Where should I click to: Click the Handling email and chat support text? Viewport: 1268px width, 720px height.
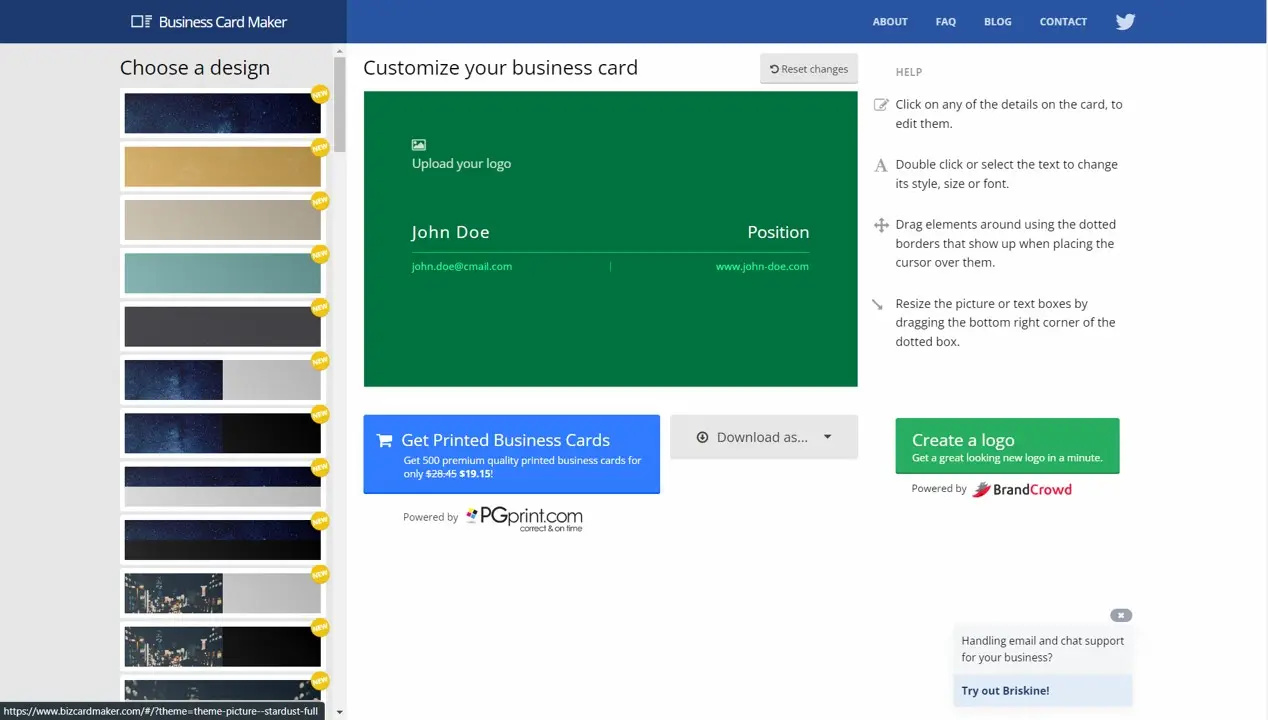click(x=1042, y=649)
